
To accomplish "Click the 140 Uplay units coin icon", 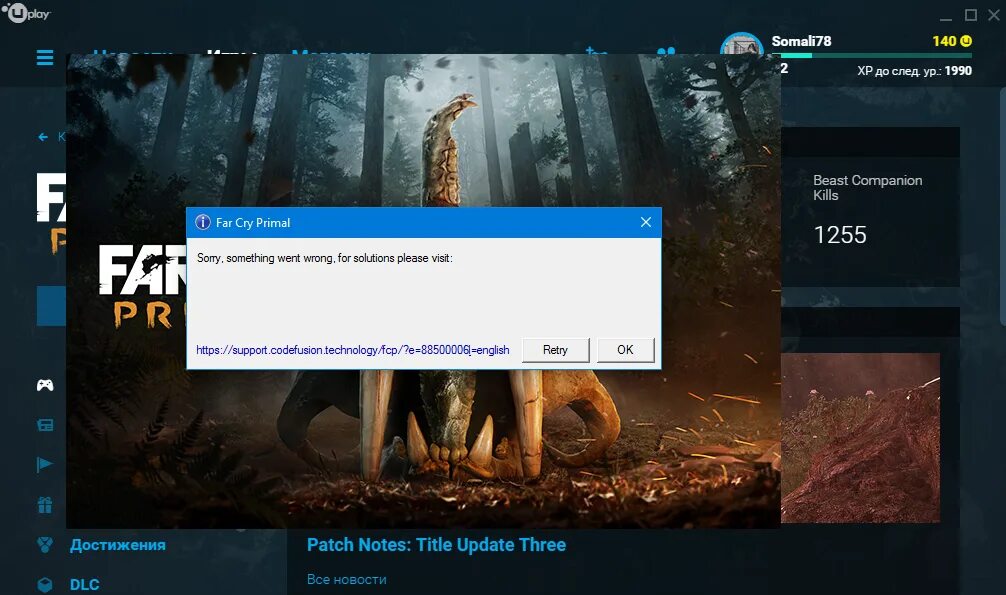I will click(966, 41).
